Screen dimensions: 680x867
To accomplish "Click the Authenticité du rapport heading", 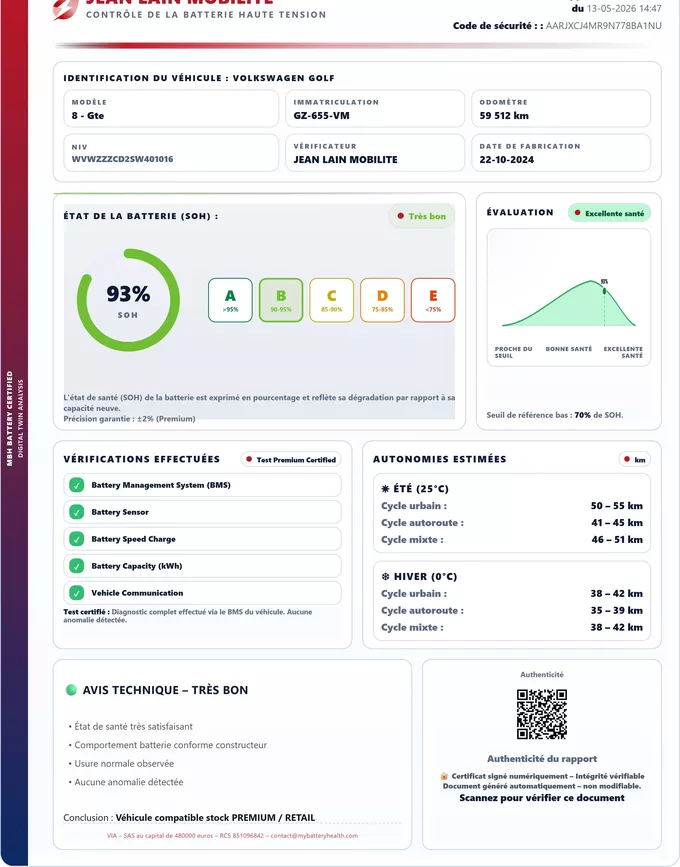I will 542,759.
